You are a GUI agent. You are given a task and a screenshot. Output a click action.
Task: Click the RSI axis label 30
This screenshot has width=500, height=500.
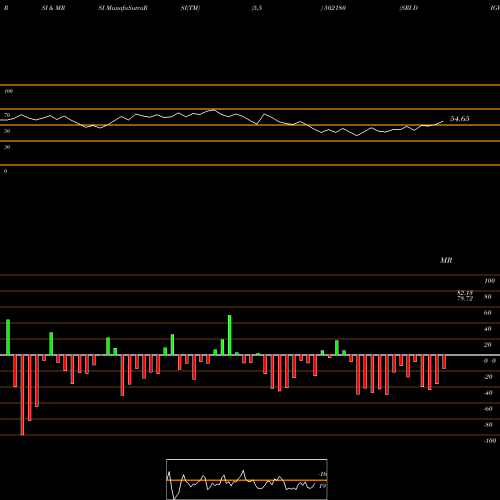click(7, 147)
